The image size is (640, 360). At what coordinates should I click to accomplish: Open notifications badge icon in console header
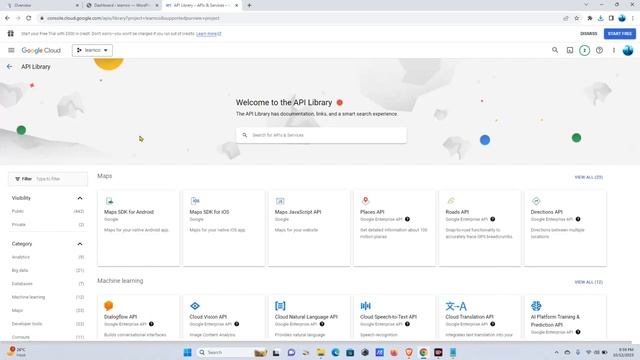click(x=584, y=50)
